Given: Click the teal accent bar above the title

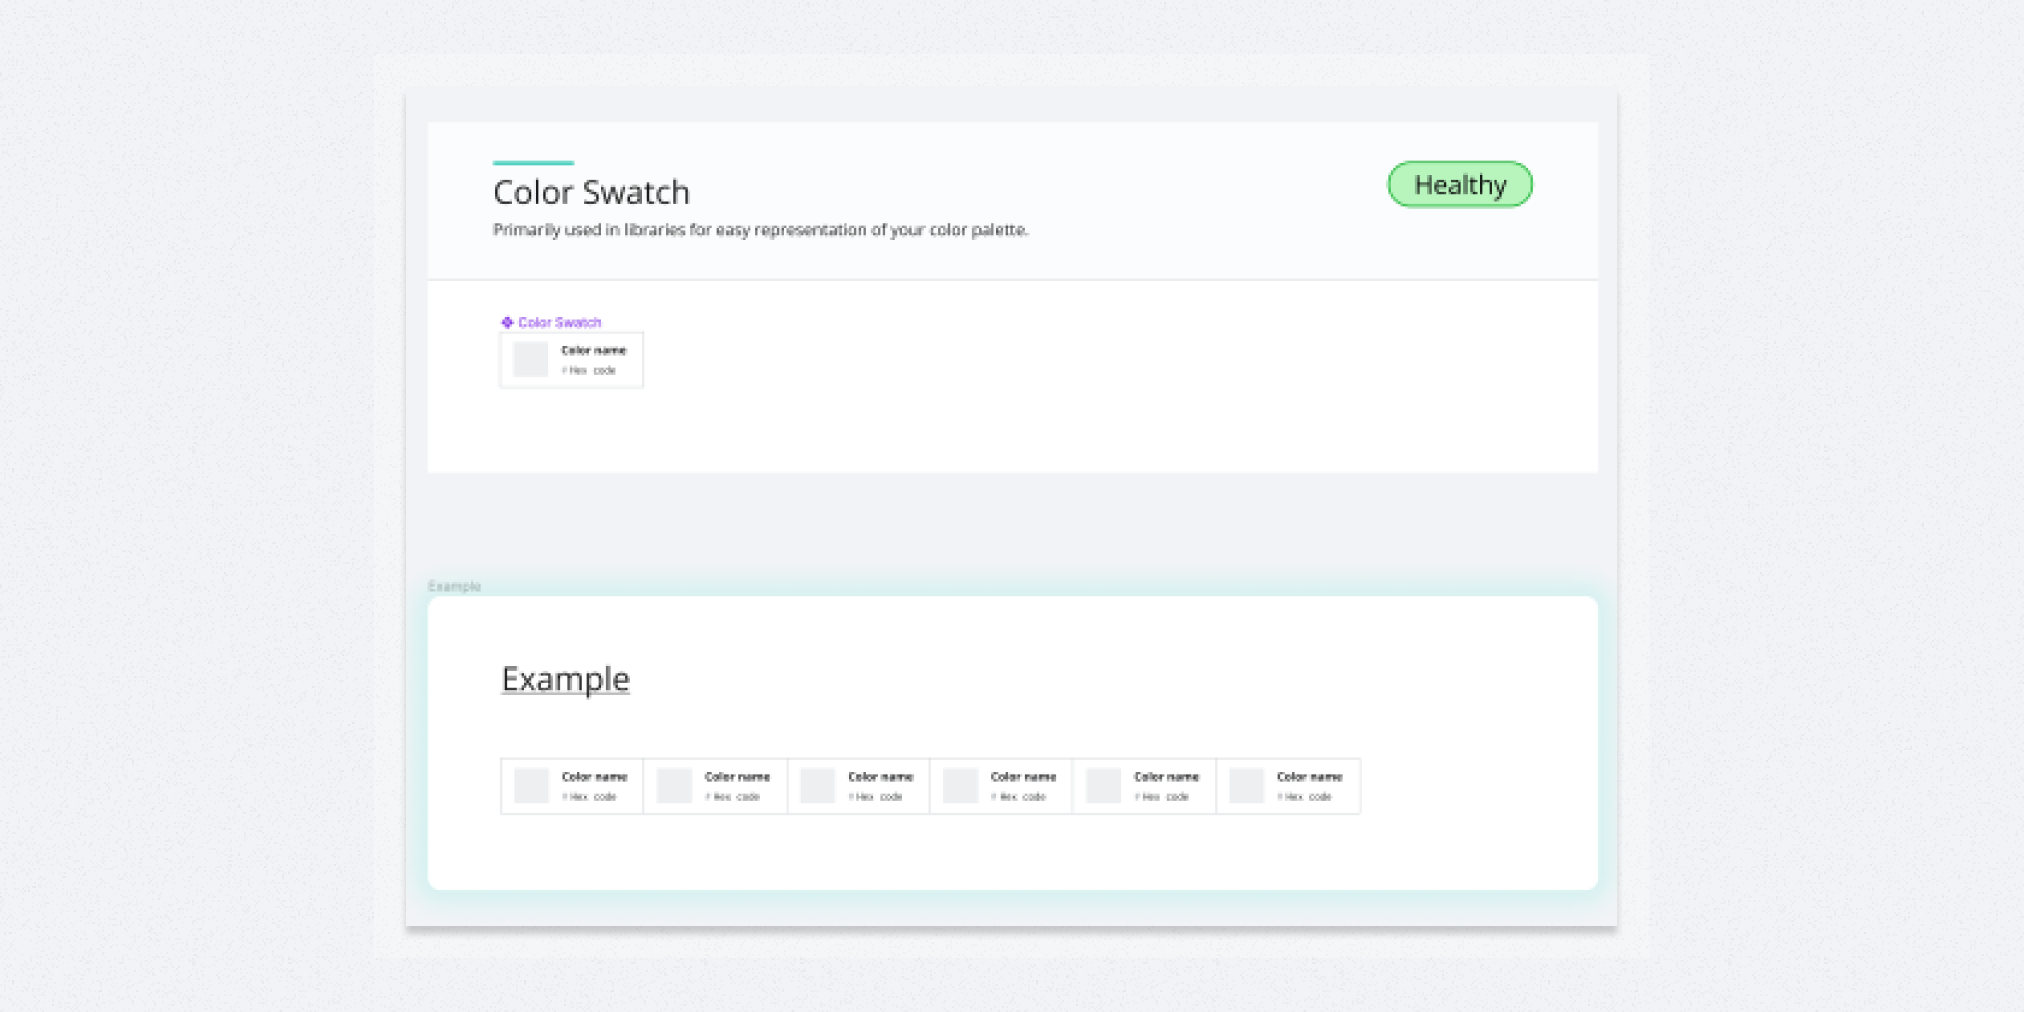Looking at the screenshot, I should pyautogui.click(x=532, y=161).
